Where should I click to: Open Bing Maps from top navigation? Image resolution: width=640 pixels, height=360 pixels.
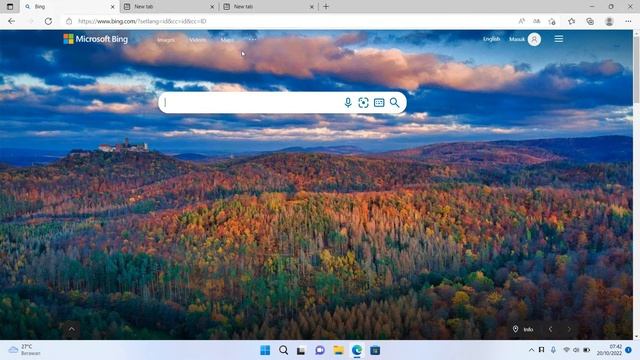227,40
